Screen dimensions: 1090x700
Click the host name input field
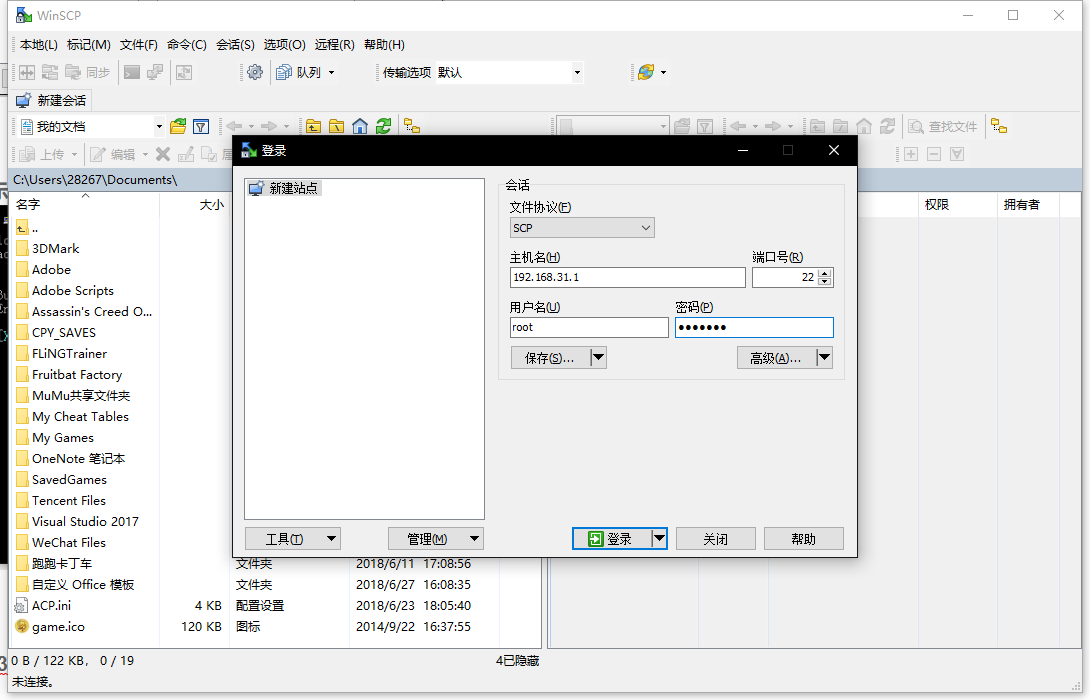[627, 277]
